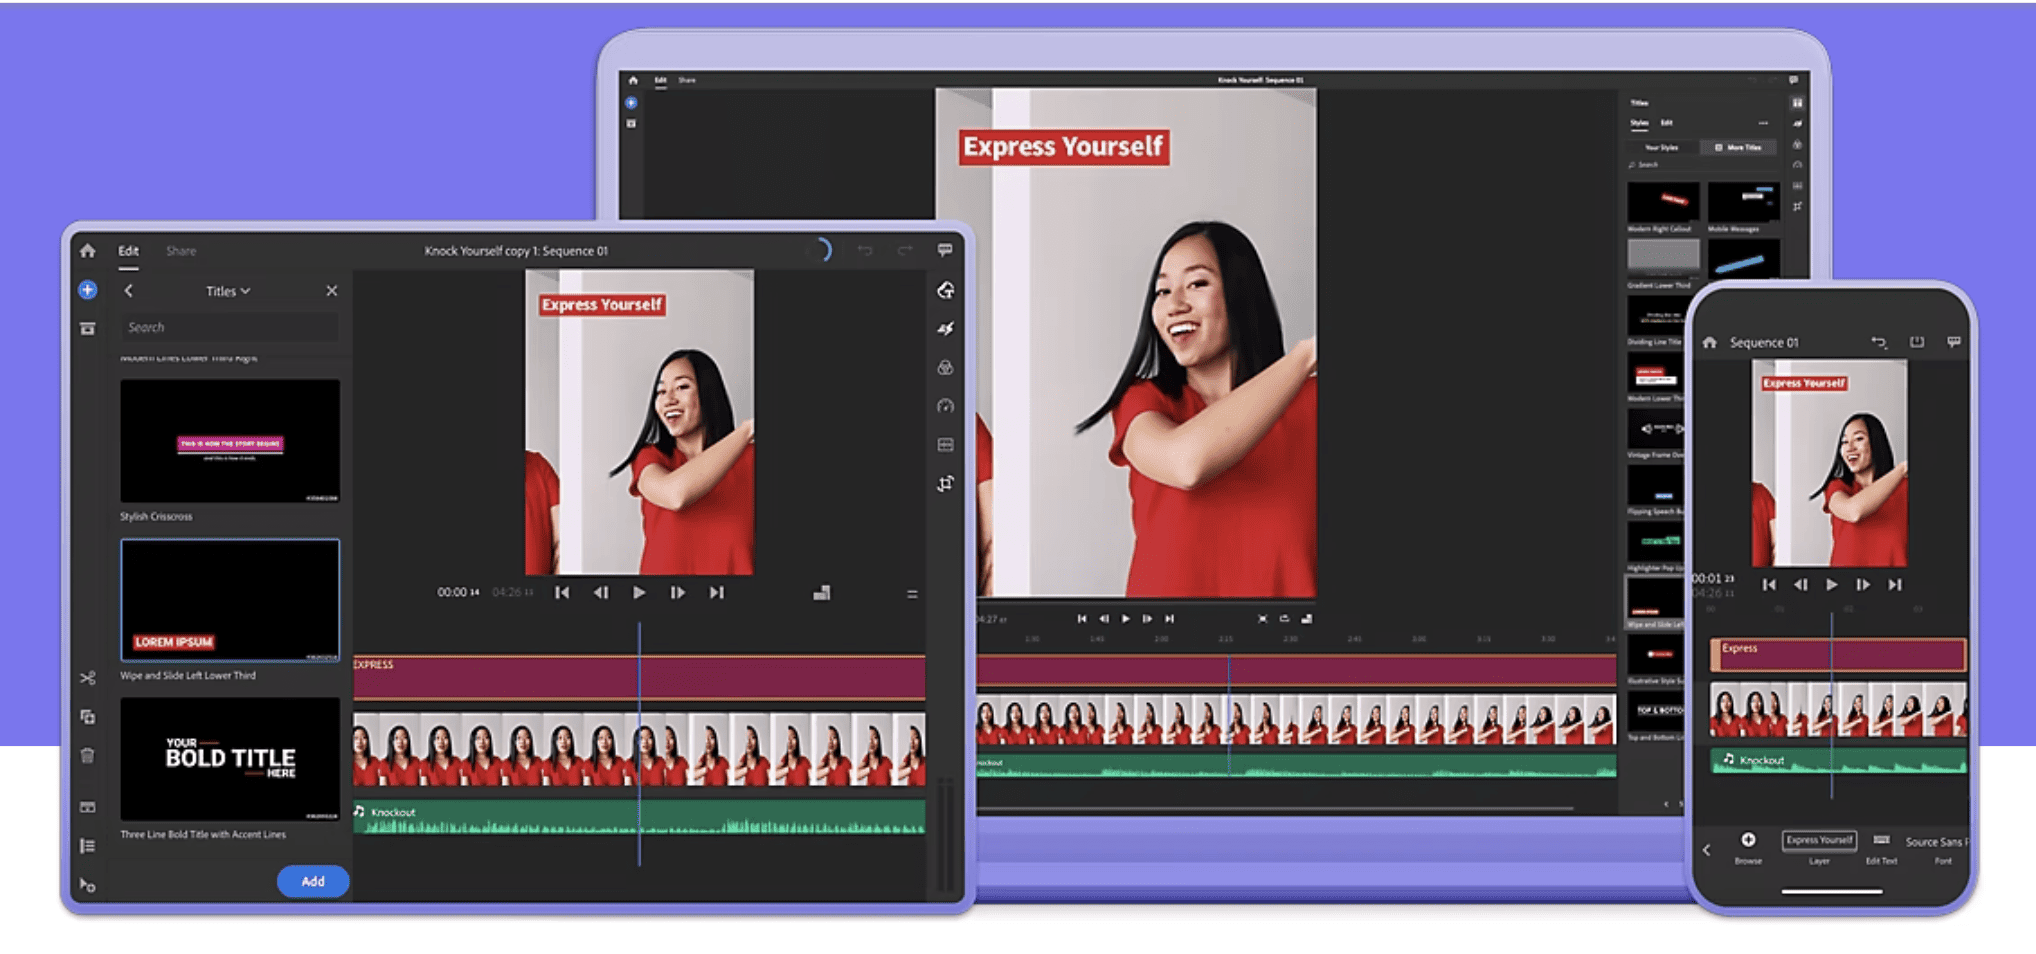The width and height of the screenshot is (2036, 954).
Task: Click the Search field in Titles panel
Action: point(229,327)
